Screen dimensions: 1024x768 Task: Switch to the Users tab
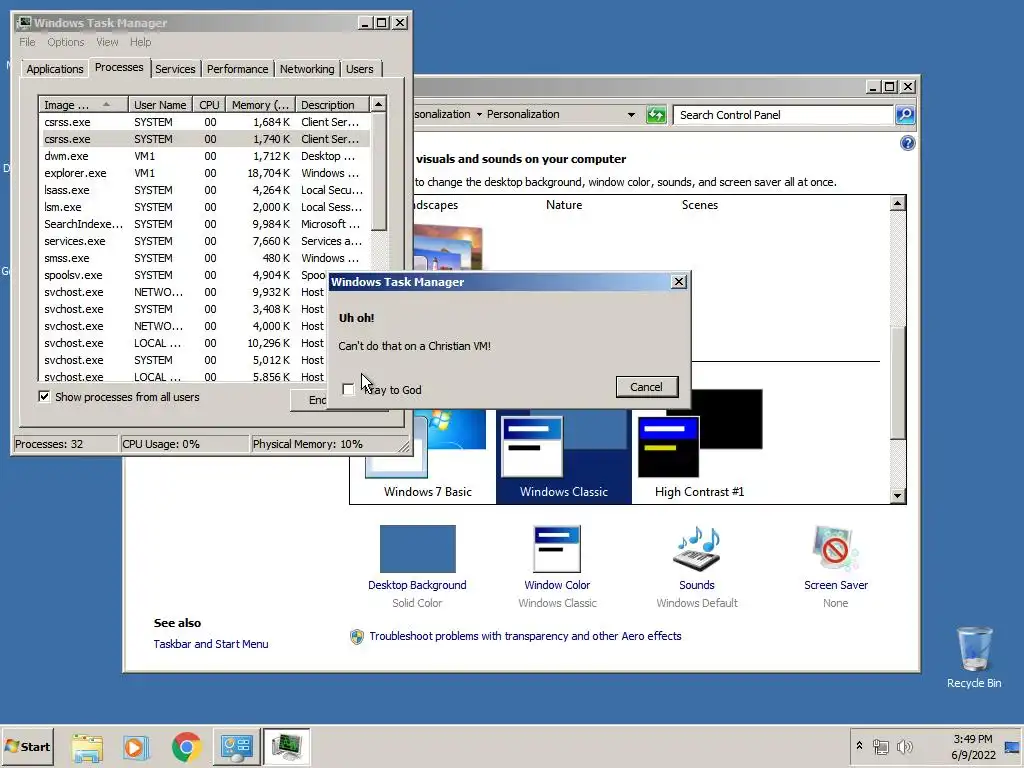(360, 69)
